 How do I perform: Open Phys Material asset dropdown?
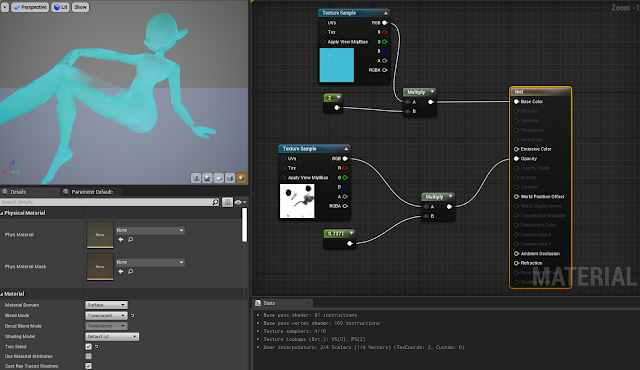tap(150, 230)
